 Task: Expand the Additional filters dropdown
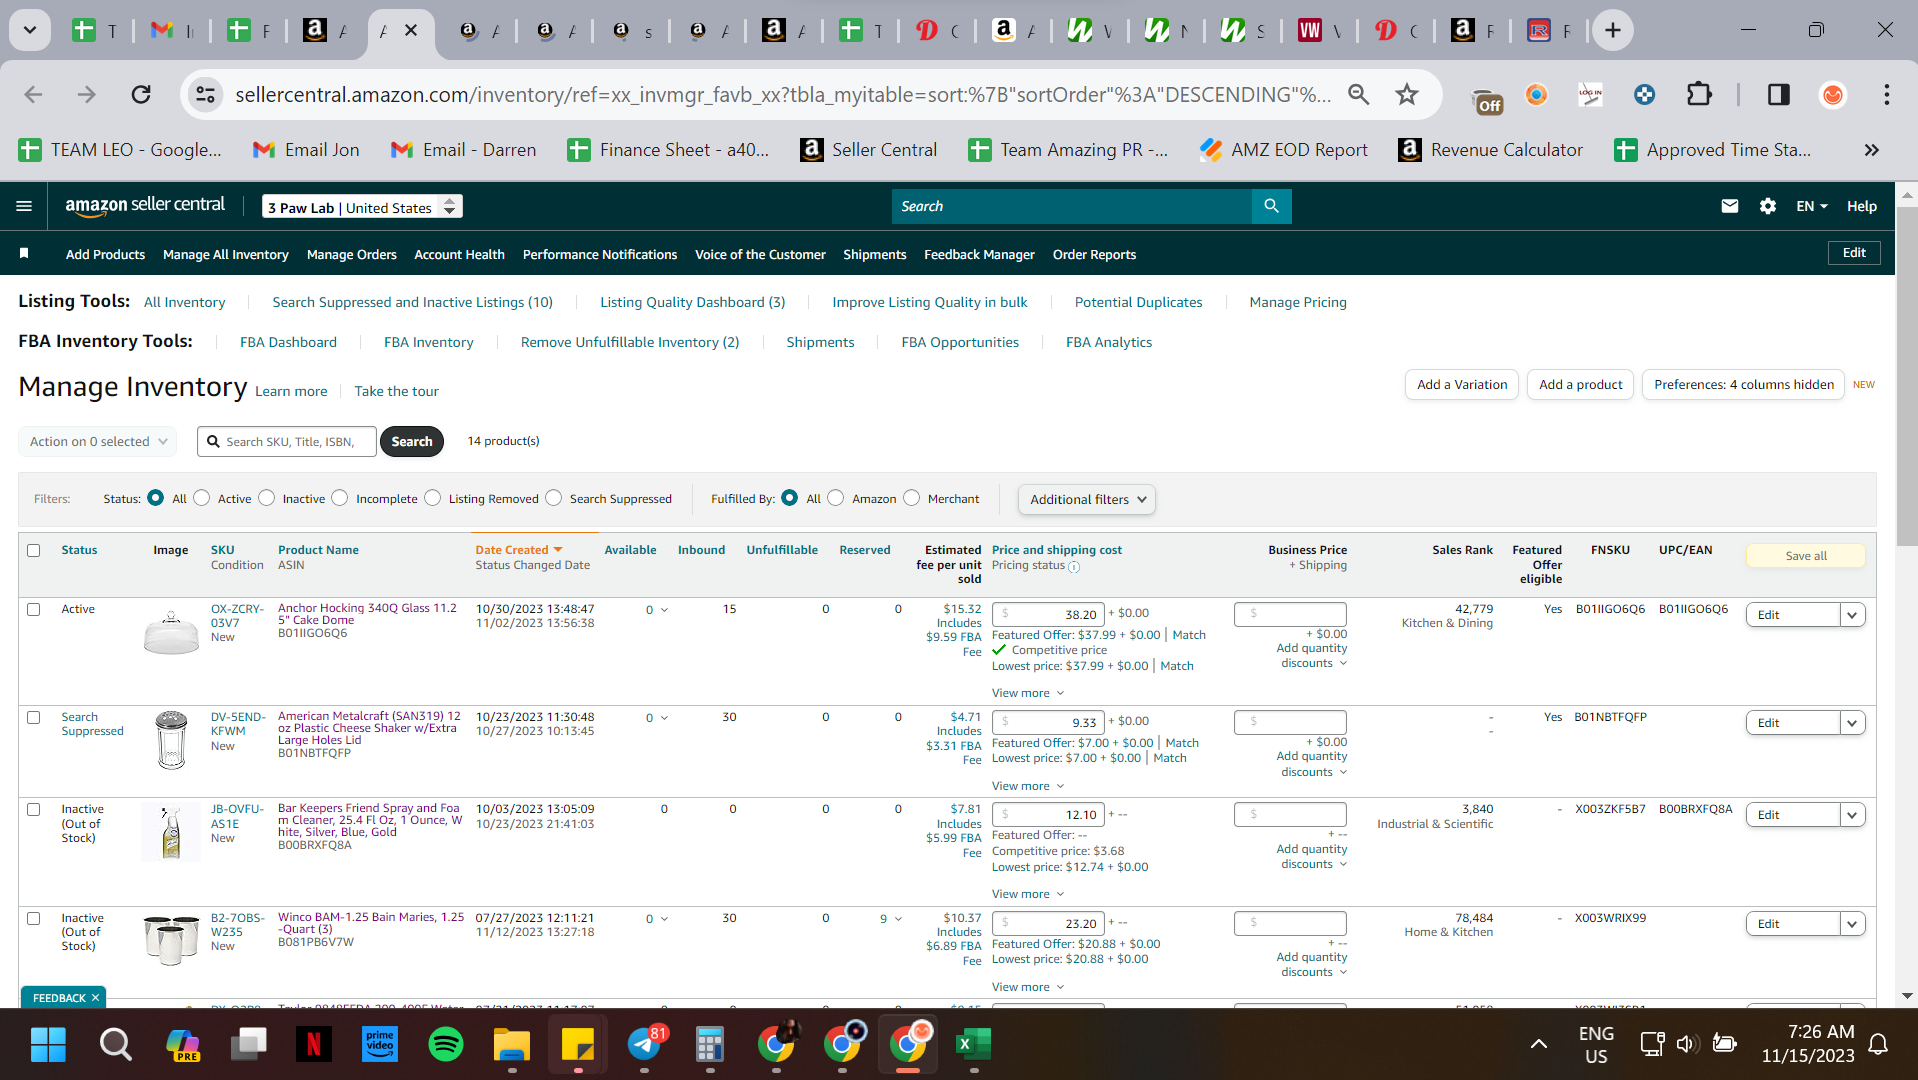1086,499
